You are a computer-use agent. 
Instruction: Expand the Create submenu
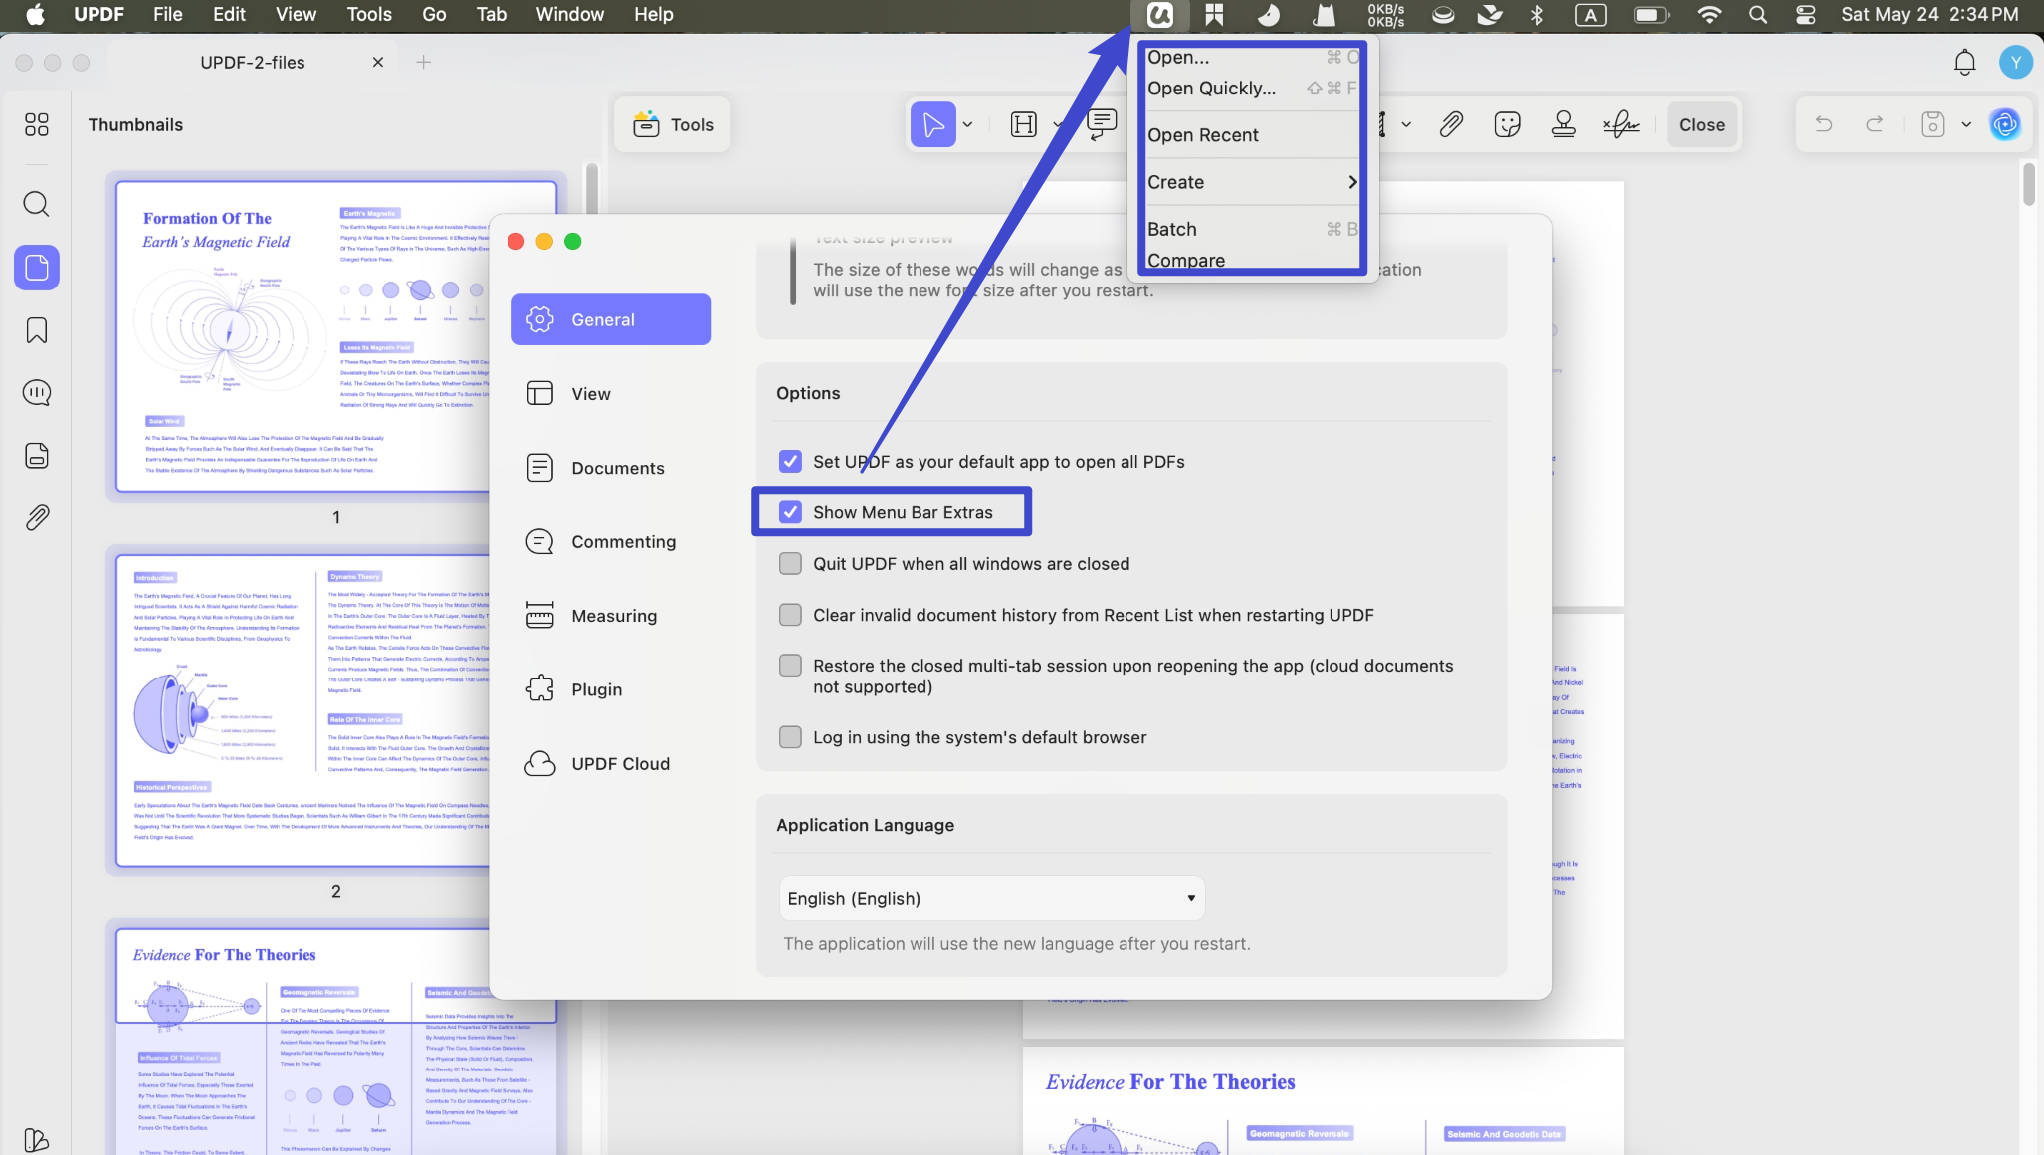(x=1251, y=182)
